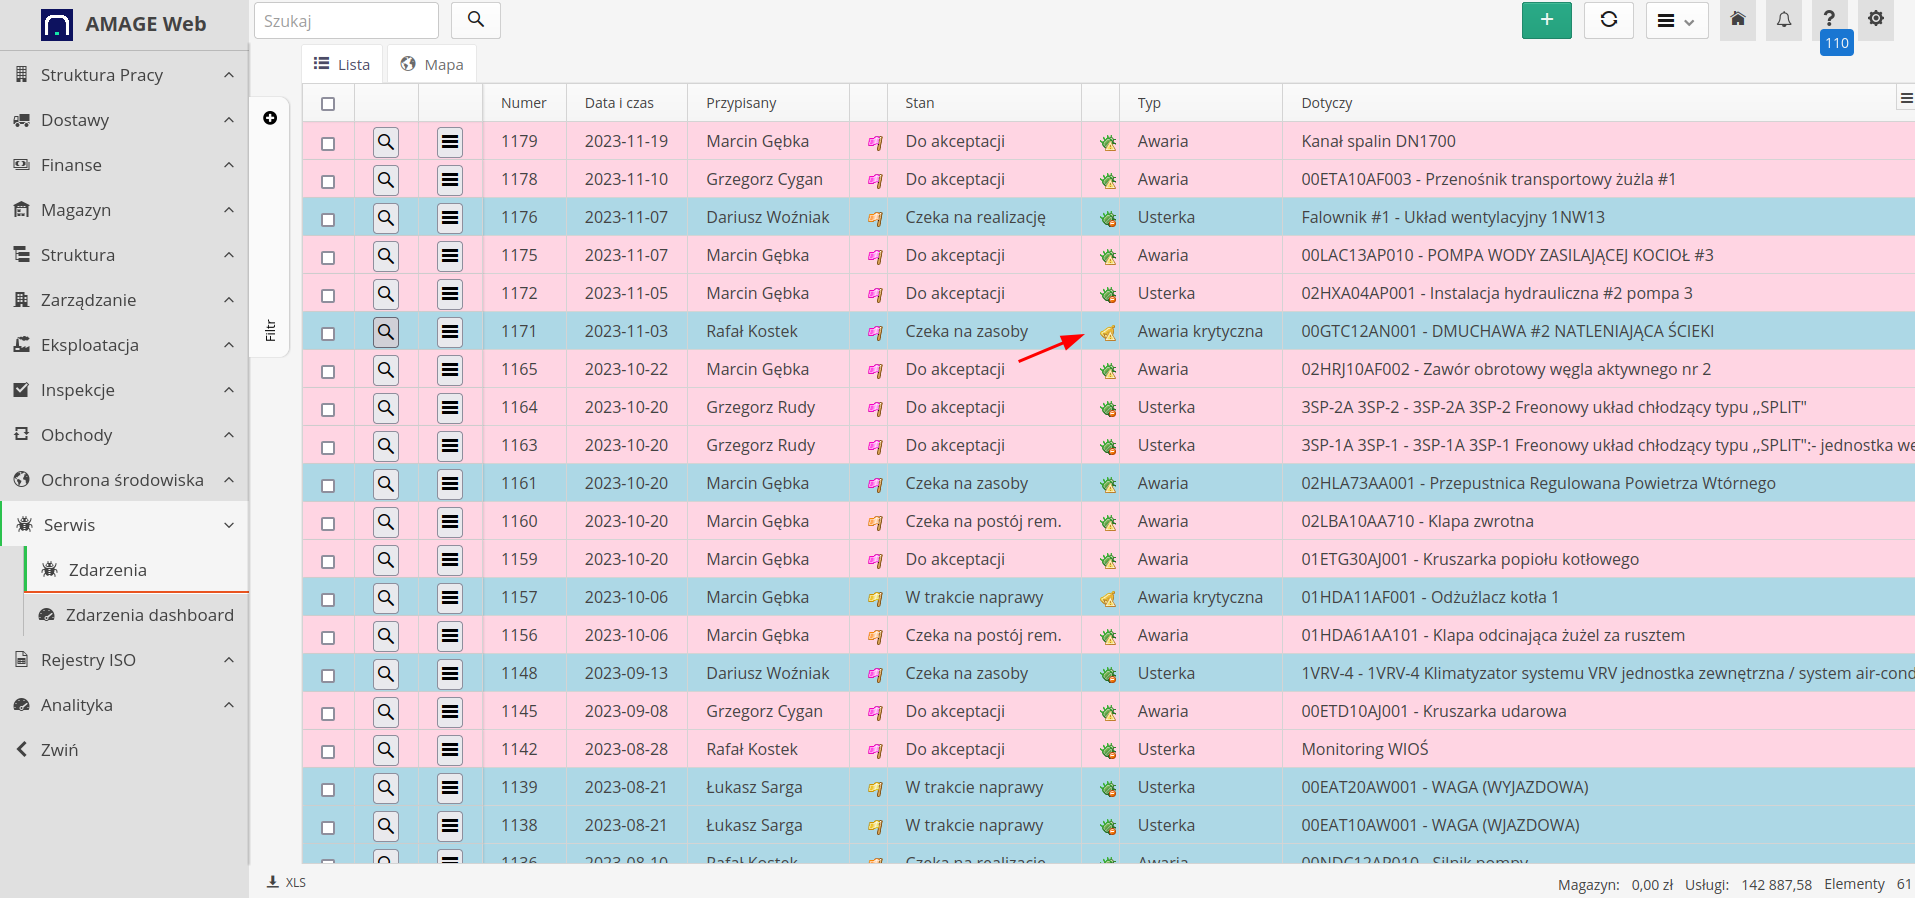Go to home via house icon
The height and width of the screenshot is (898, 1915).
coord(1737,20)
